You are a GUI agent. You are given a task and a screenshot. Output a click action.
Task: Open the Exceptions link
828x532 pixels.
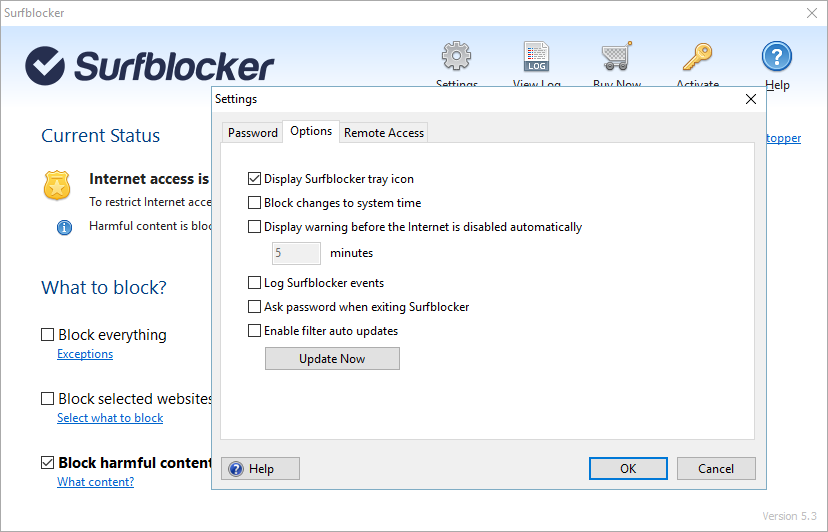point(85,354)
